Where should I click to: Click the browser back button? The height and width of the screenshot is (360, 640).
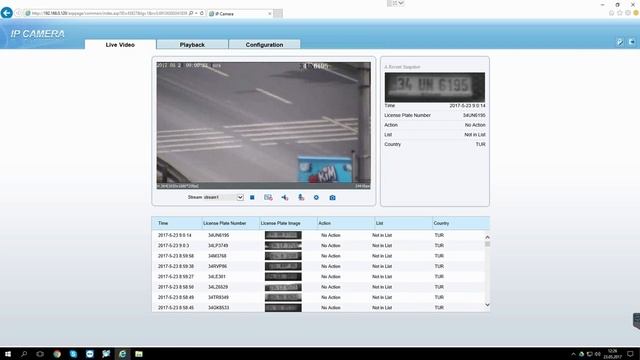click(x=7, y=13)
